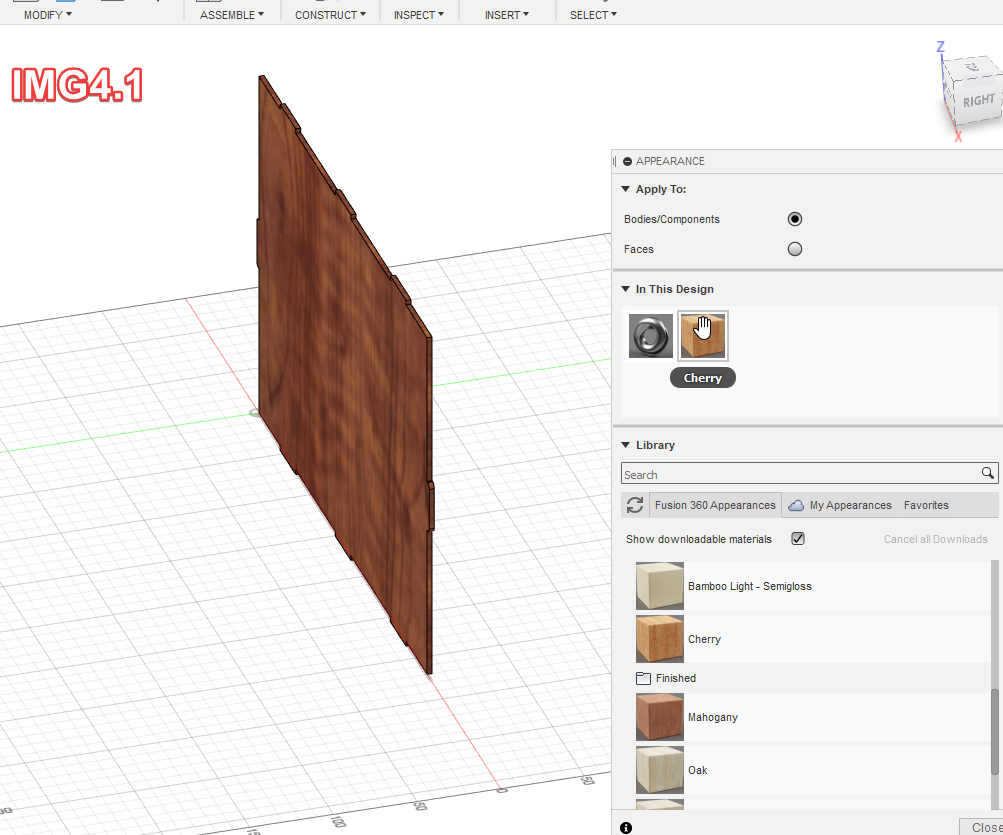Click the info icon at dialog bottom

pyautogui.click(x=626, y=828)
